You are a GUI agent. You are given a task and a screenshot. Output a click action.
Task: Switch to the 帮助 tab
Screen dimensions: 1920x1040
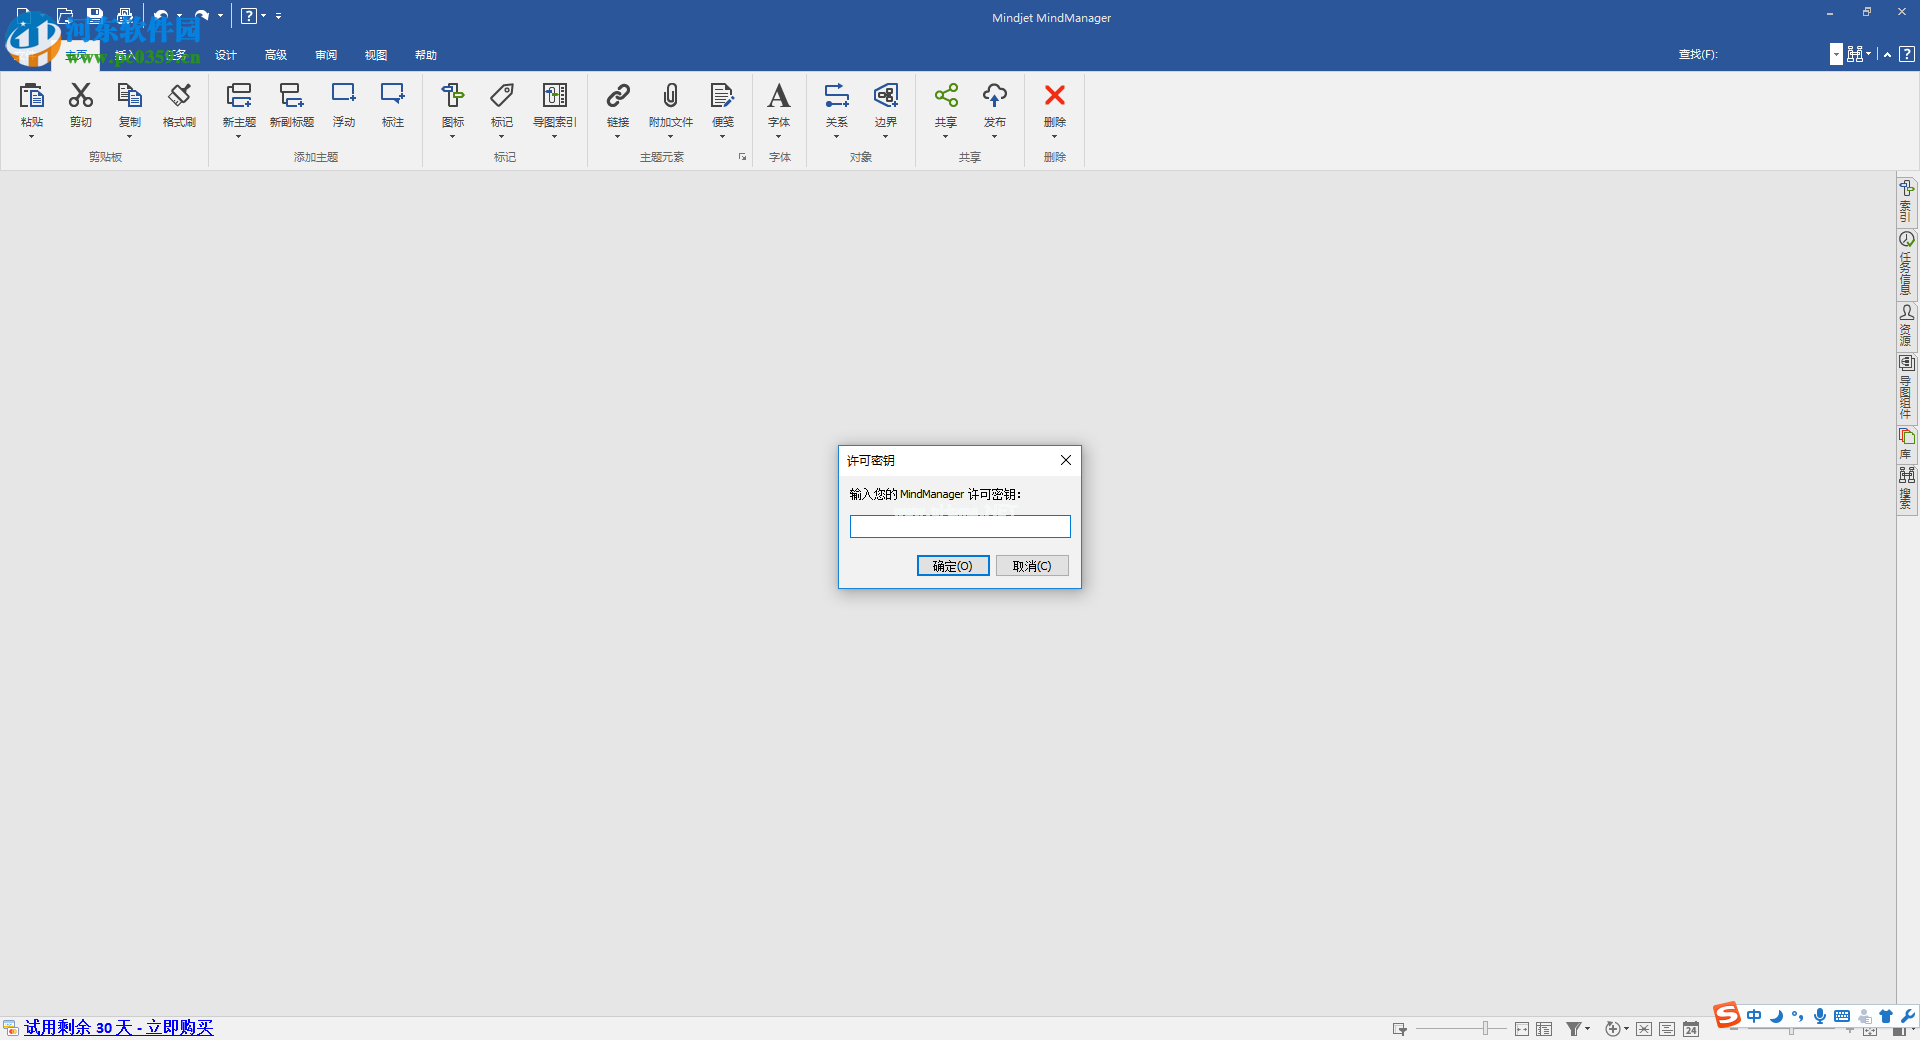426,55
